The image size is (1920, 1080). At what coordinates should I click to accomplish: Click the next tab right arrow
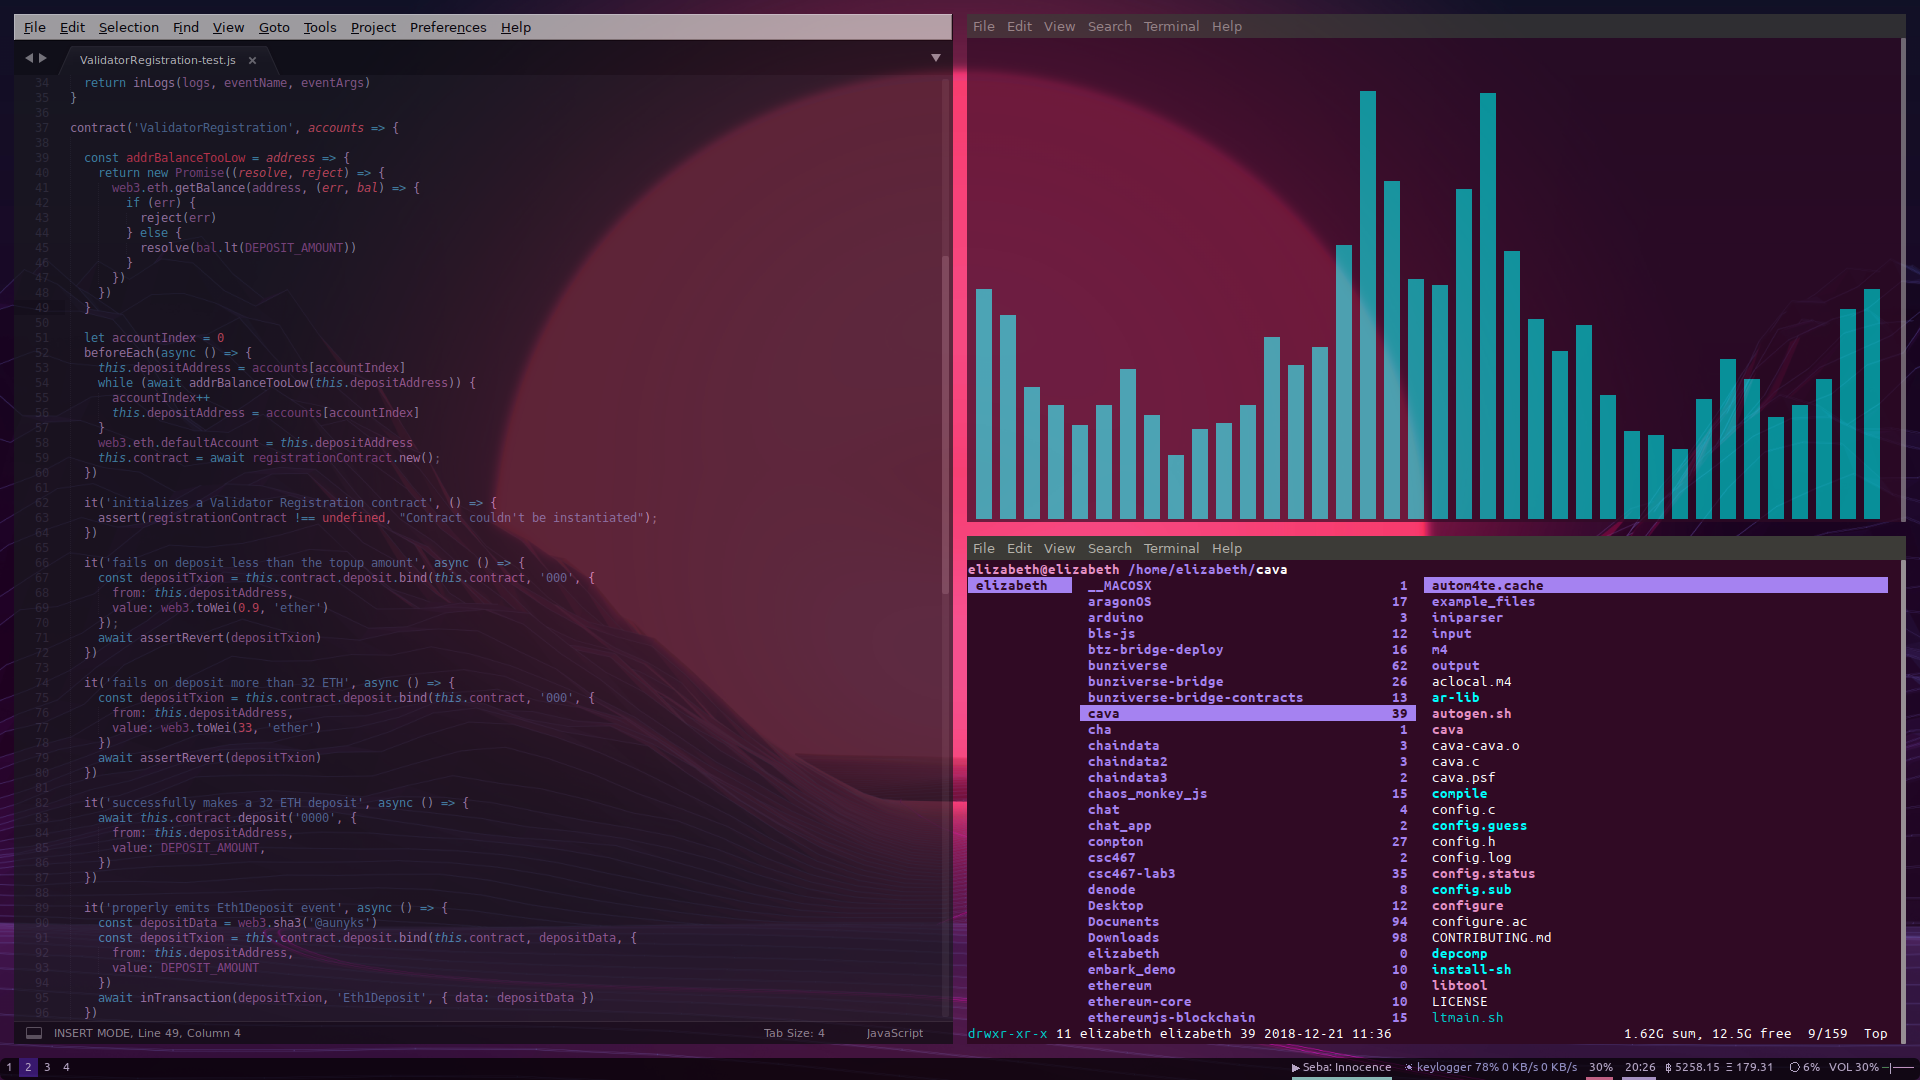(x=43, y=59)
